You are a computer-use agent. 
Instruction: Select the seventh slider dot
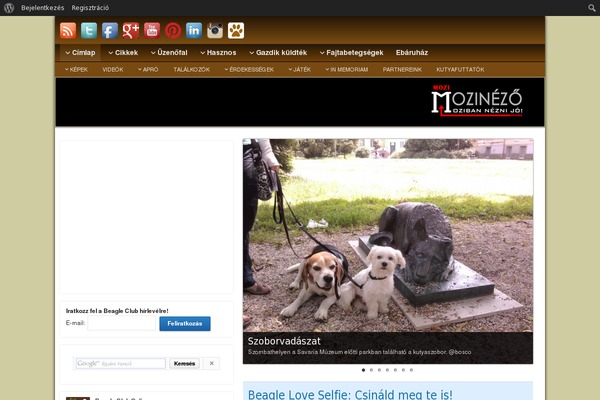pyautogui.click(x=411, y=370)
